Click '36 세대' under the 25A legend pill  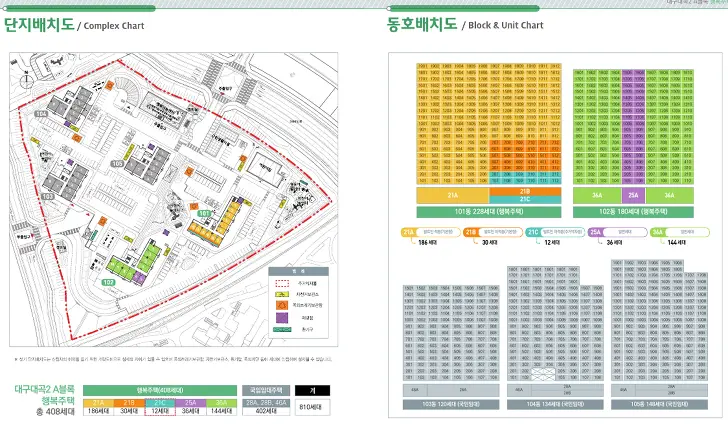point(614,242)
